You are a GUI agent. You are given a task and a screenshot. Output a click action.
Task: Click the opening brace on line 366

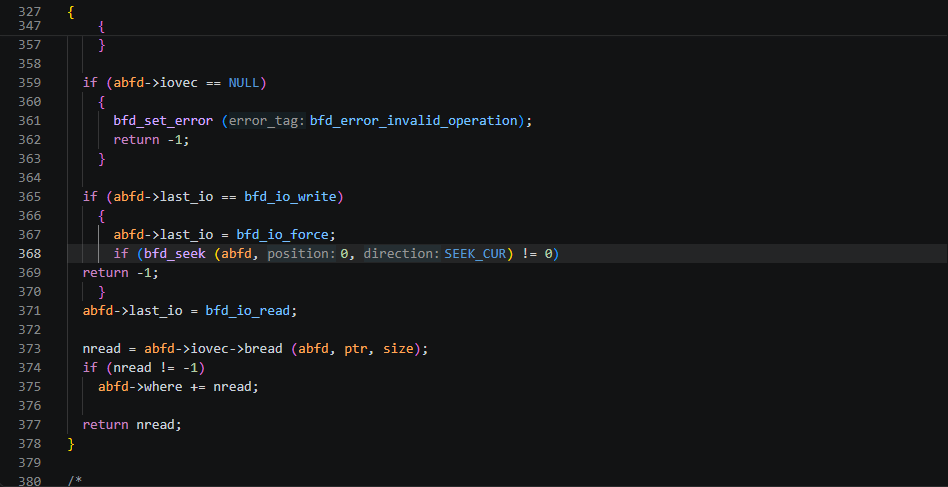point(102,216)
